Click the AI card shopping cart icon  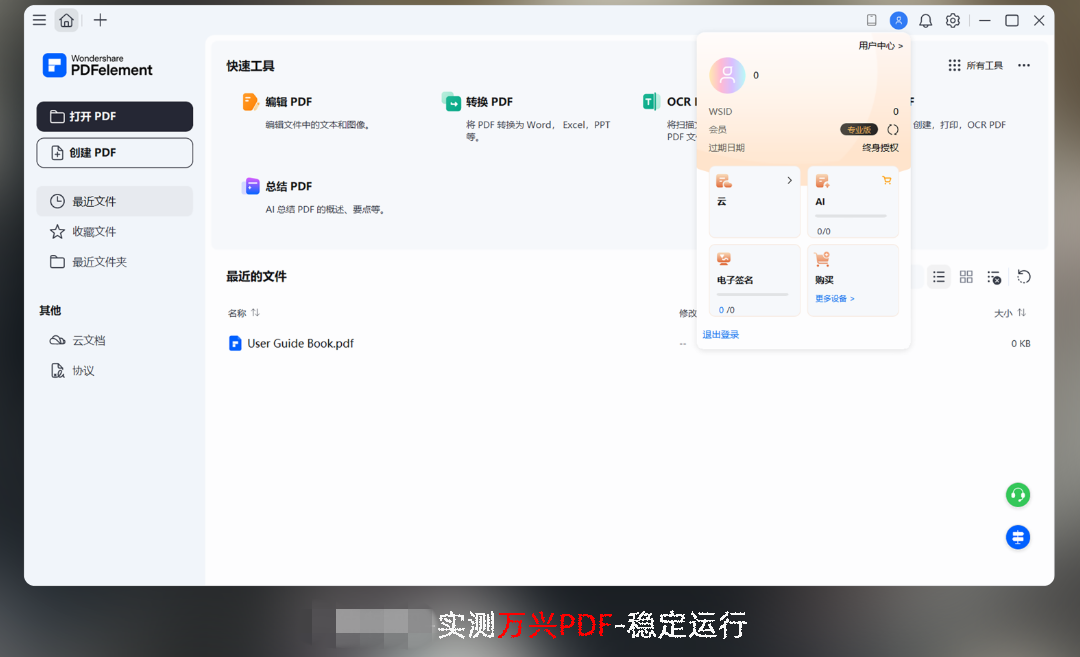coord(886,180)
